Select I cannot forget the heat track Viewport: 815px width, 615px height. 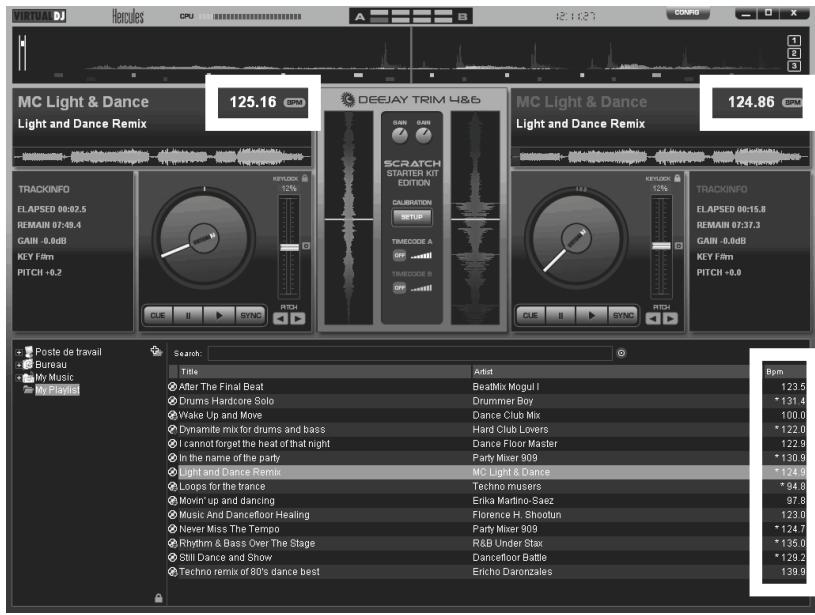[x=487, y=443]
